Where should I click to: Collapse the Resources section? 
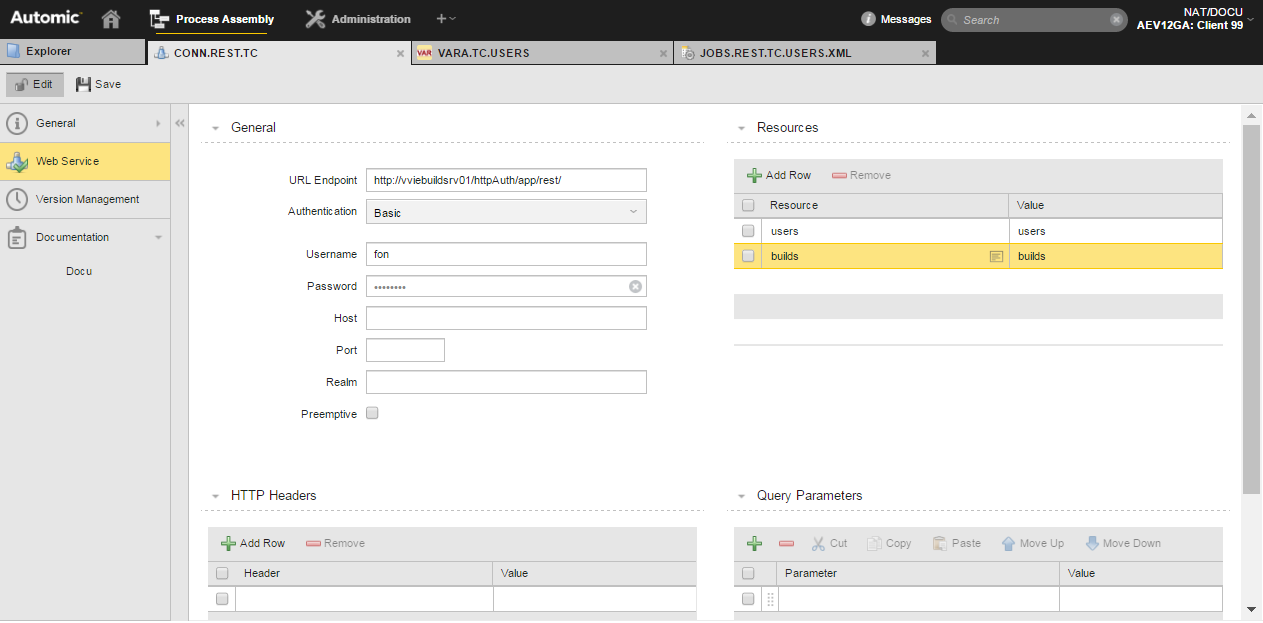pos(741,128)
